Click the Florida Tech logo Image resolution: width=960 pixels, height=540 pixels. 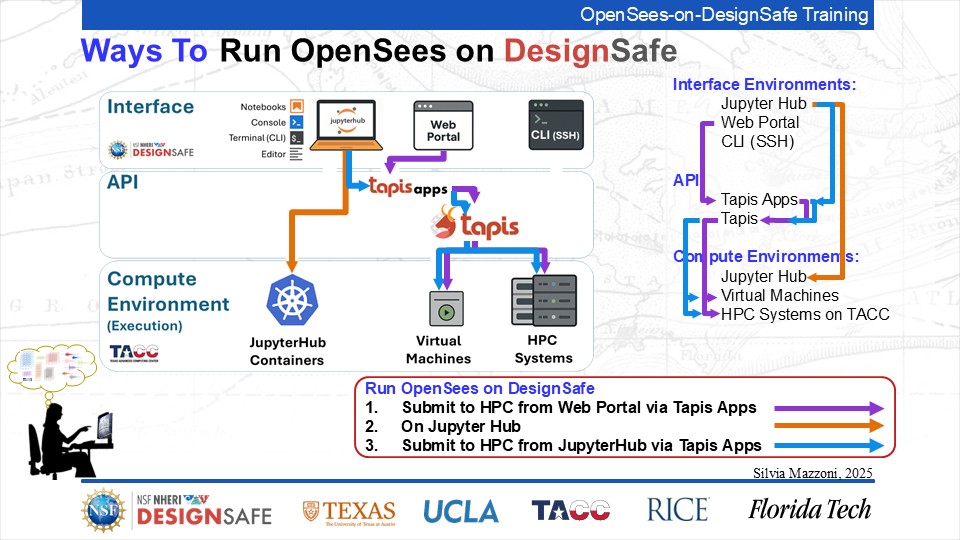coord(810,510)
